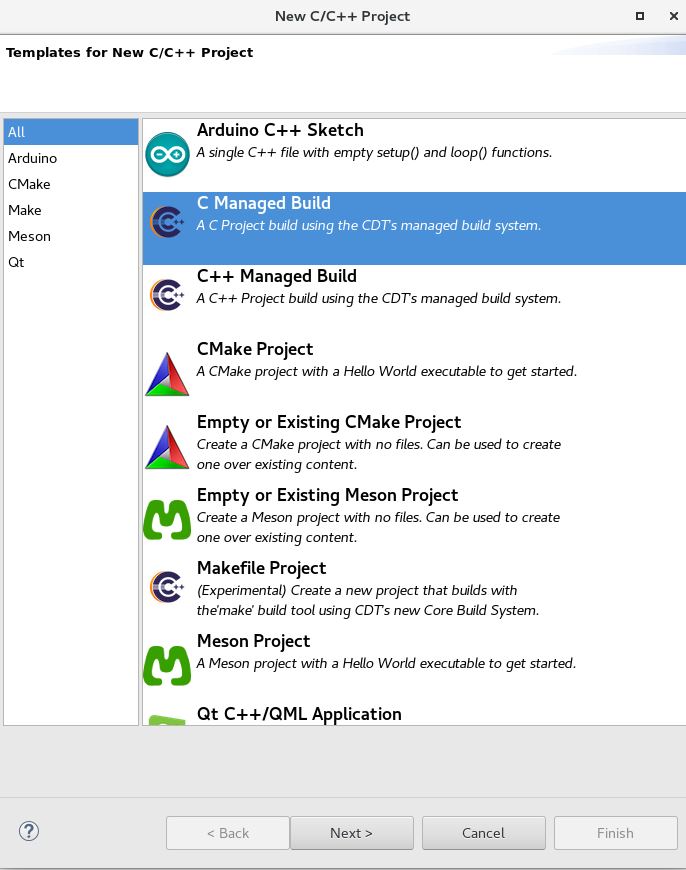Select the C Managed Build title
This screenshot has height=870, width=686.
pos(264,203)
